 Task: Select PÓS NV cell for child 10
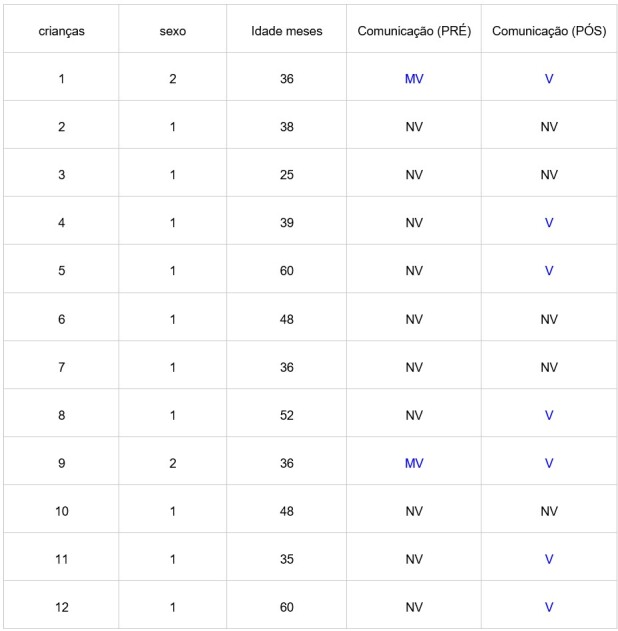tap(549, 511)
